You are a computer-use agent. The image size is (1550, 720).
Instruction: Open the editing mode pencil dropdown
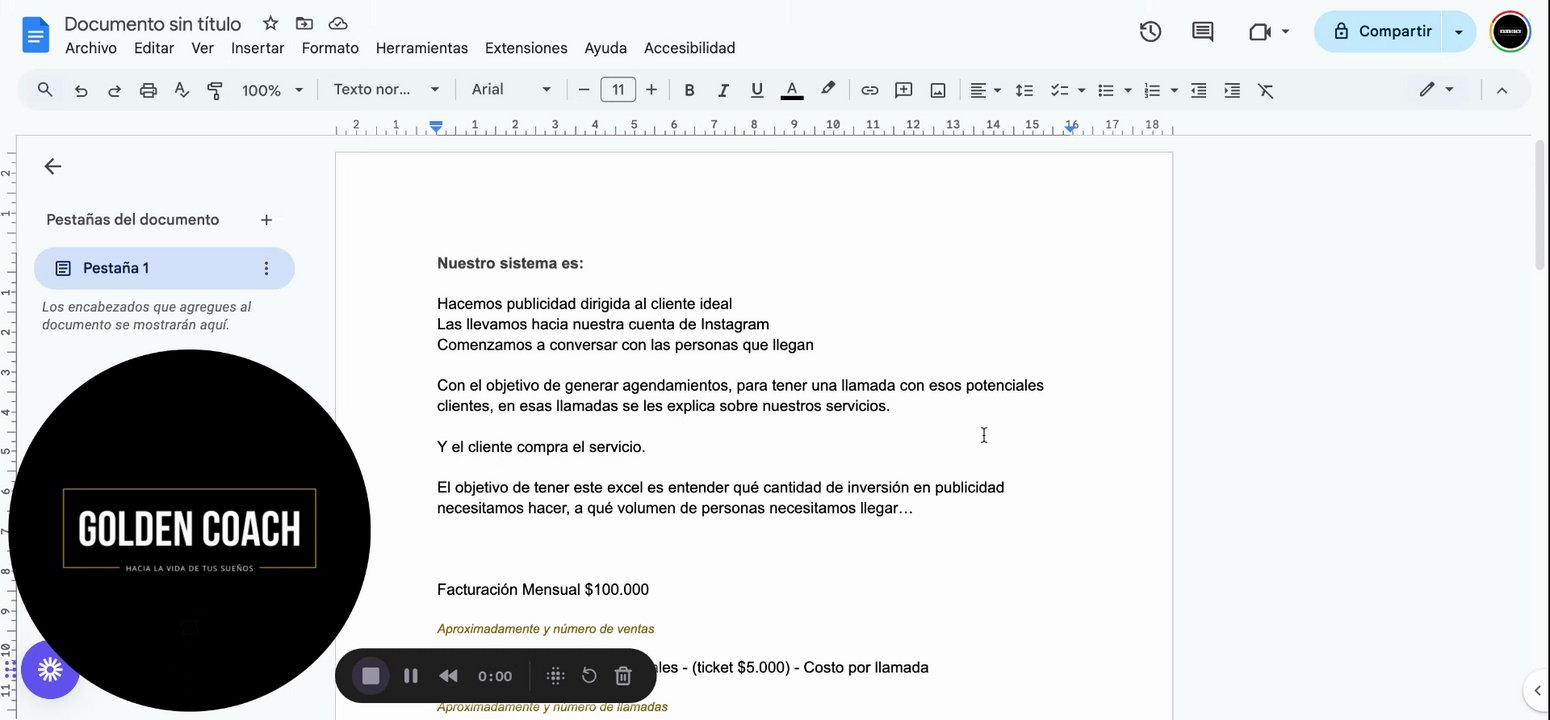(1437, 90)
